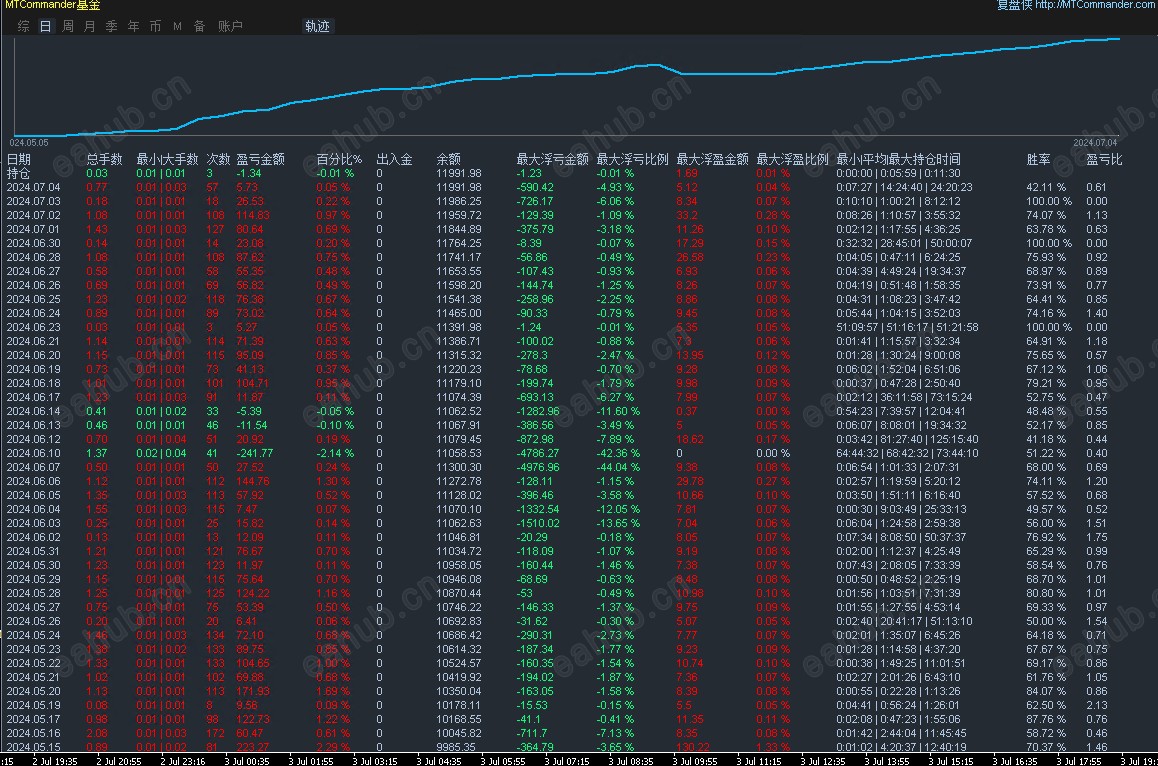Click the 3 Jul 08:35 time axis label
The width and height of the screenshot is (1158, 766).
pyautogui.click(x=631, y=761)
